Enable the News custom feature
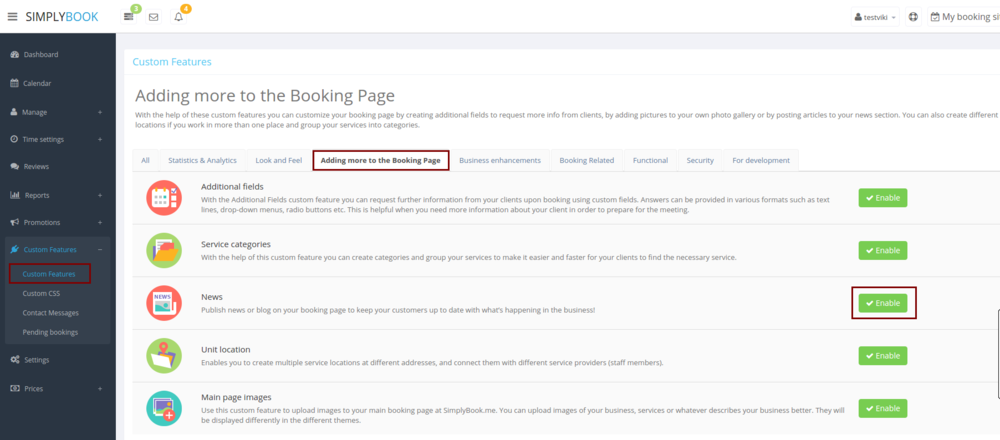 point(883,303)
